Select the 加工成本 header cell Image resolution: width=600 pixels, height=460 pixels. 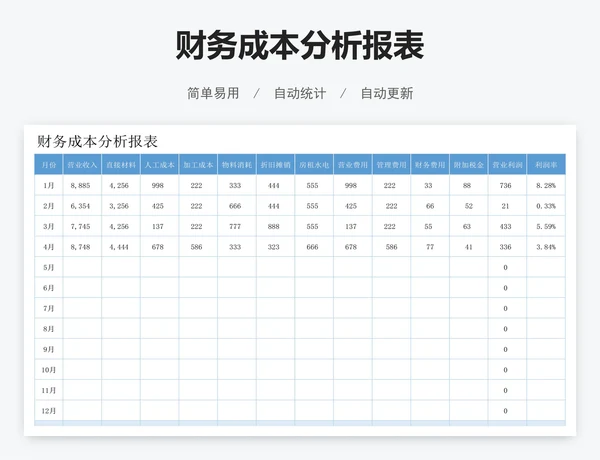tap(198, 165)
